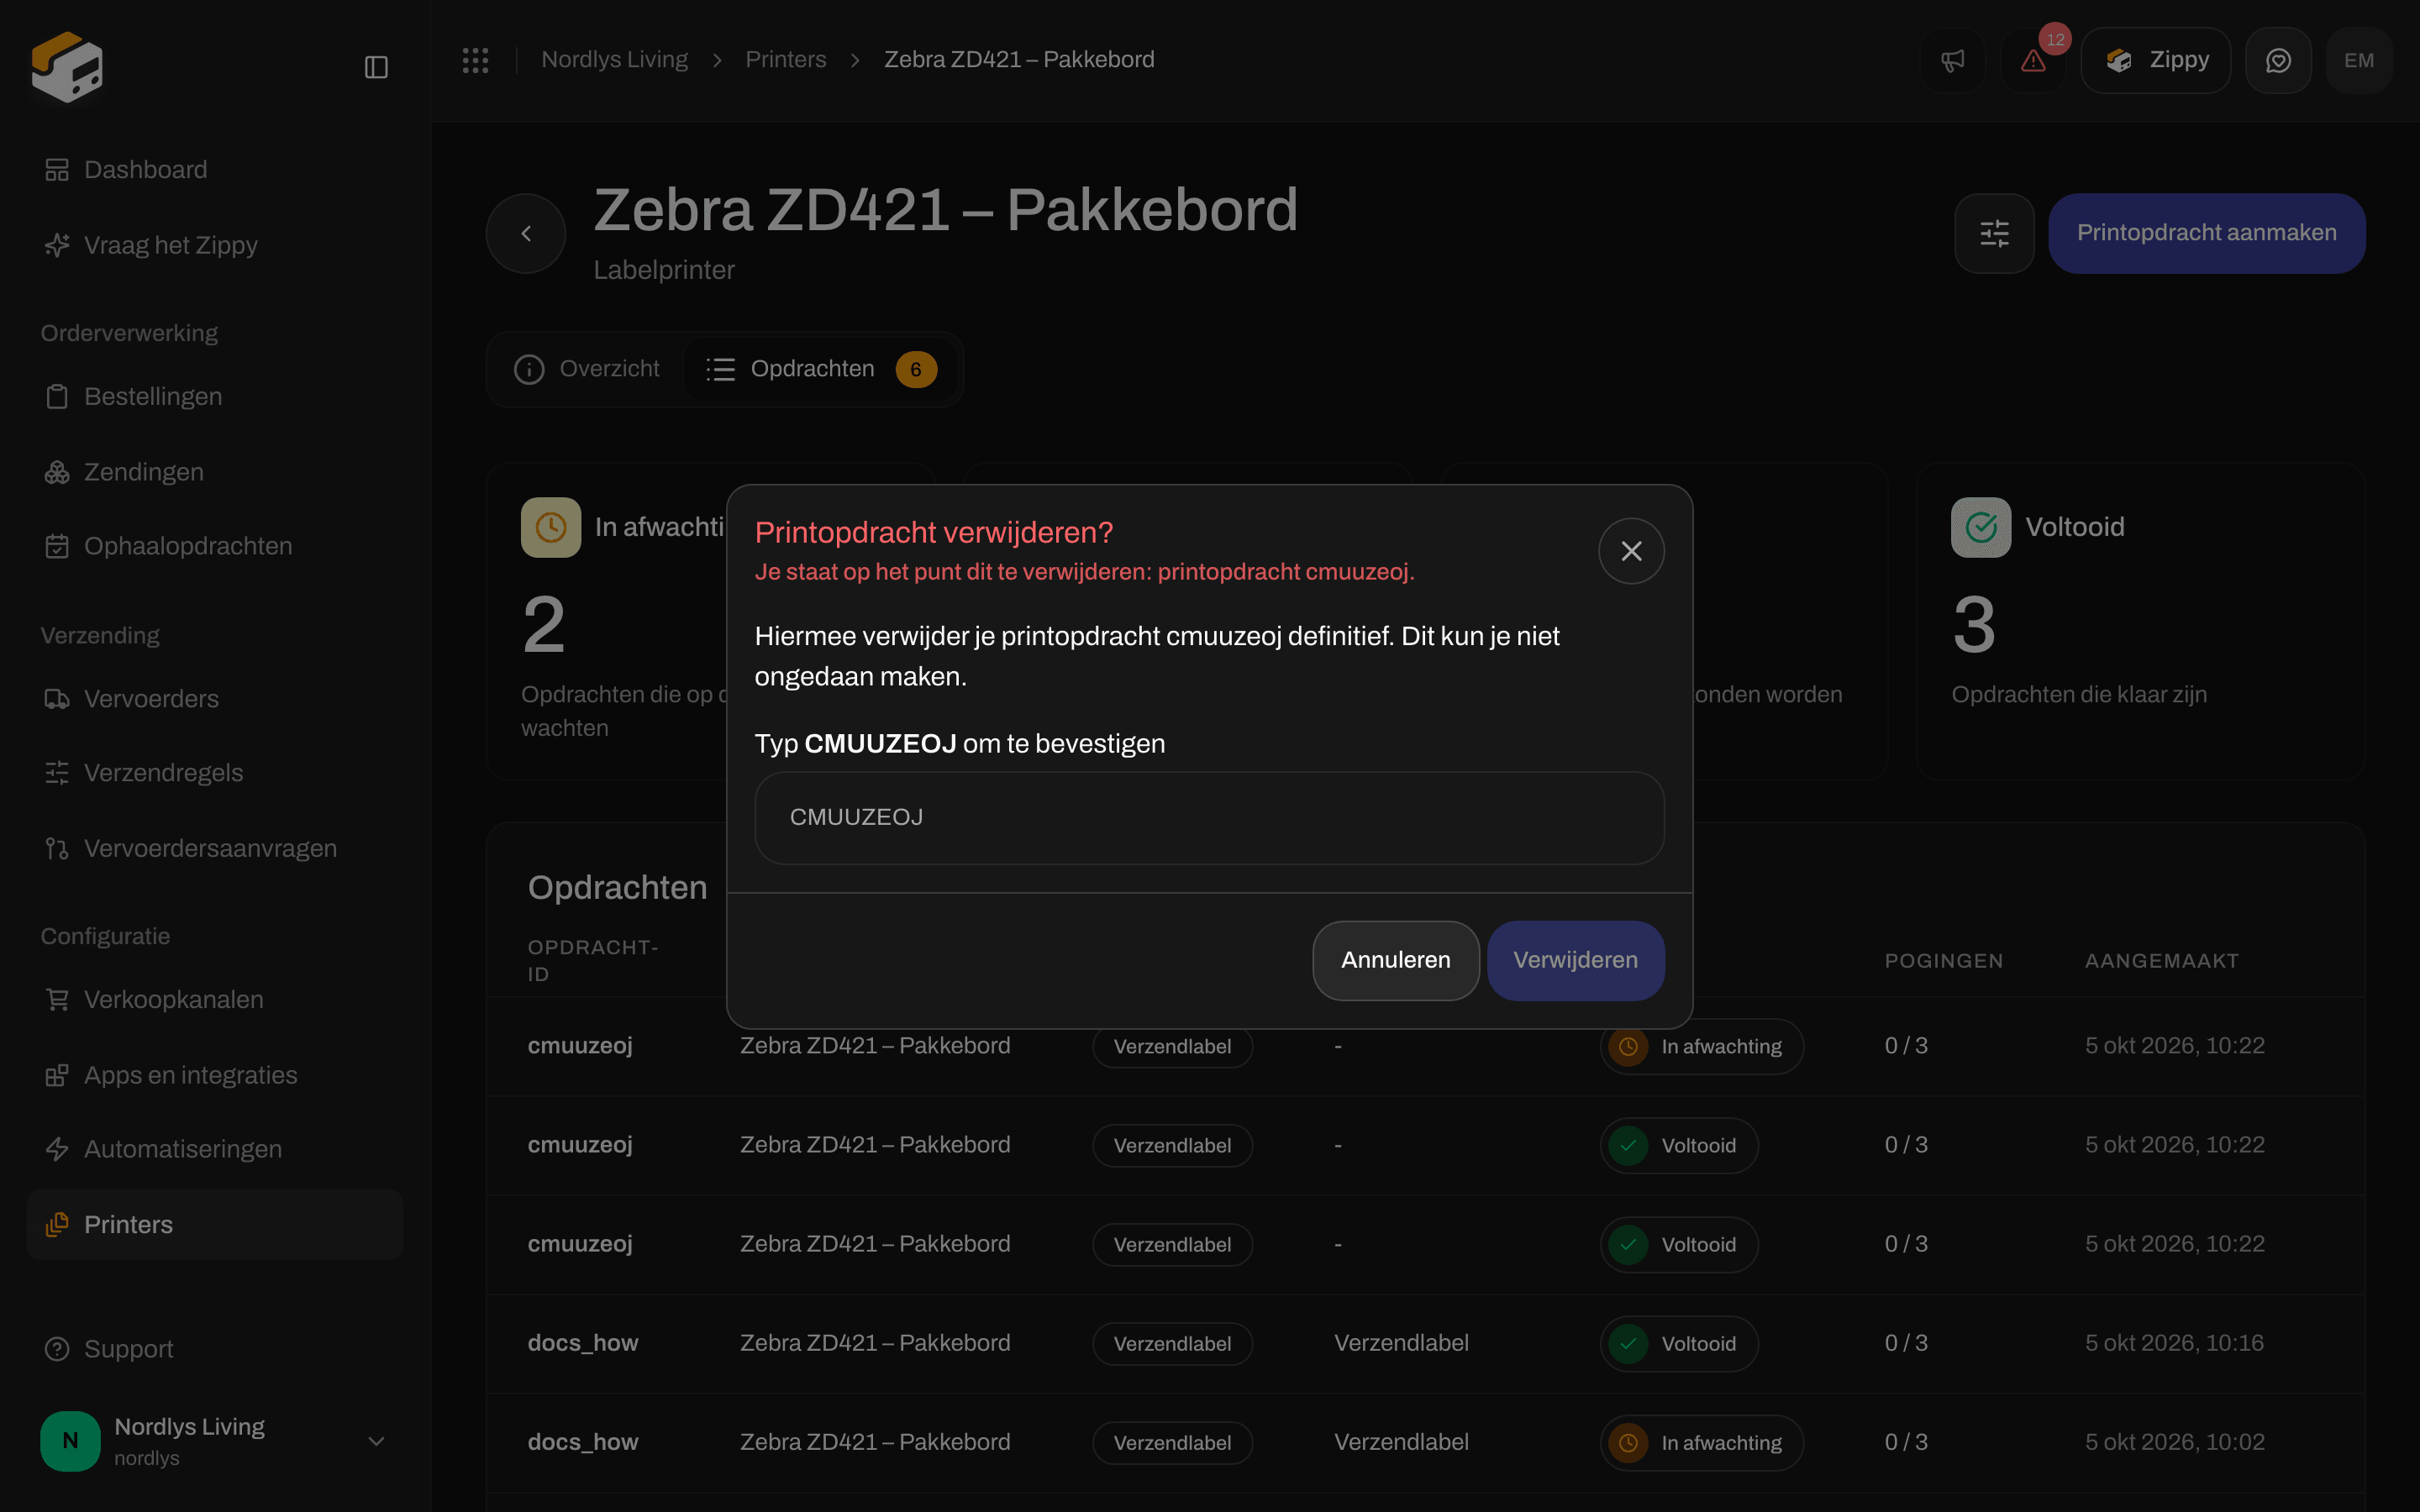The height and width of the screenshot is (1512, 2420).
Task: Open Printers breadcrumb link
Action: click(x=786, y=60)
